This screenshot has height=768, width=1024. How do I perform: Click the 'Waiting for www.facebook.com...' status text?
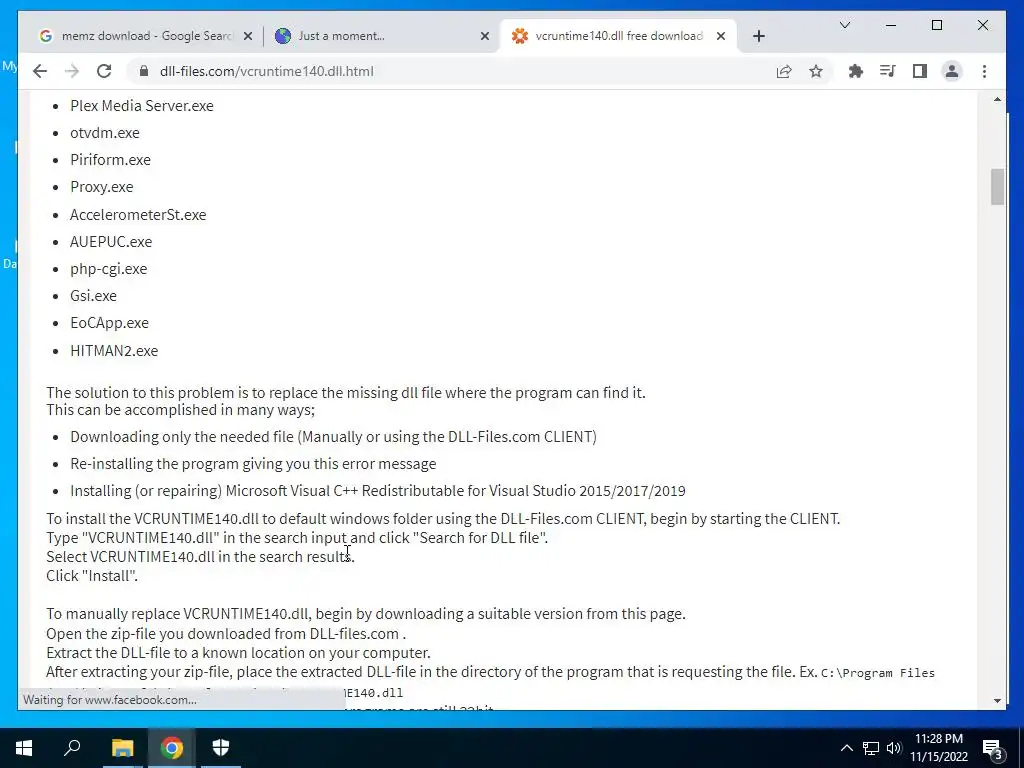point(109,699)
